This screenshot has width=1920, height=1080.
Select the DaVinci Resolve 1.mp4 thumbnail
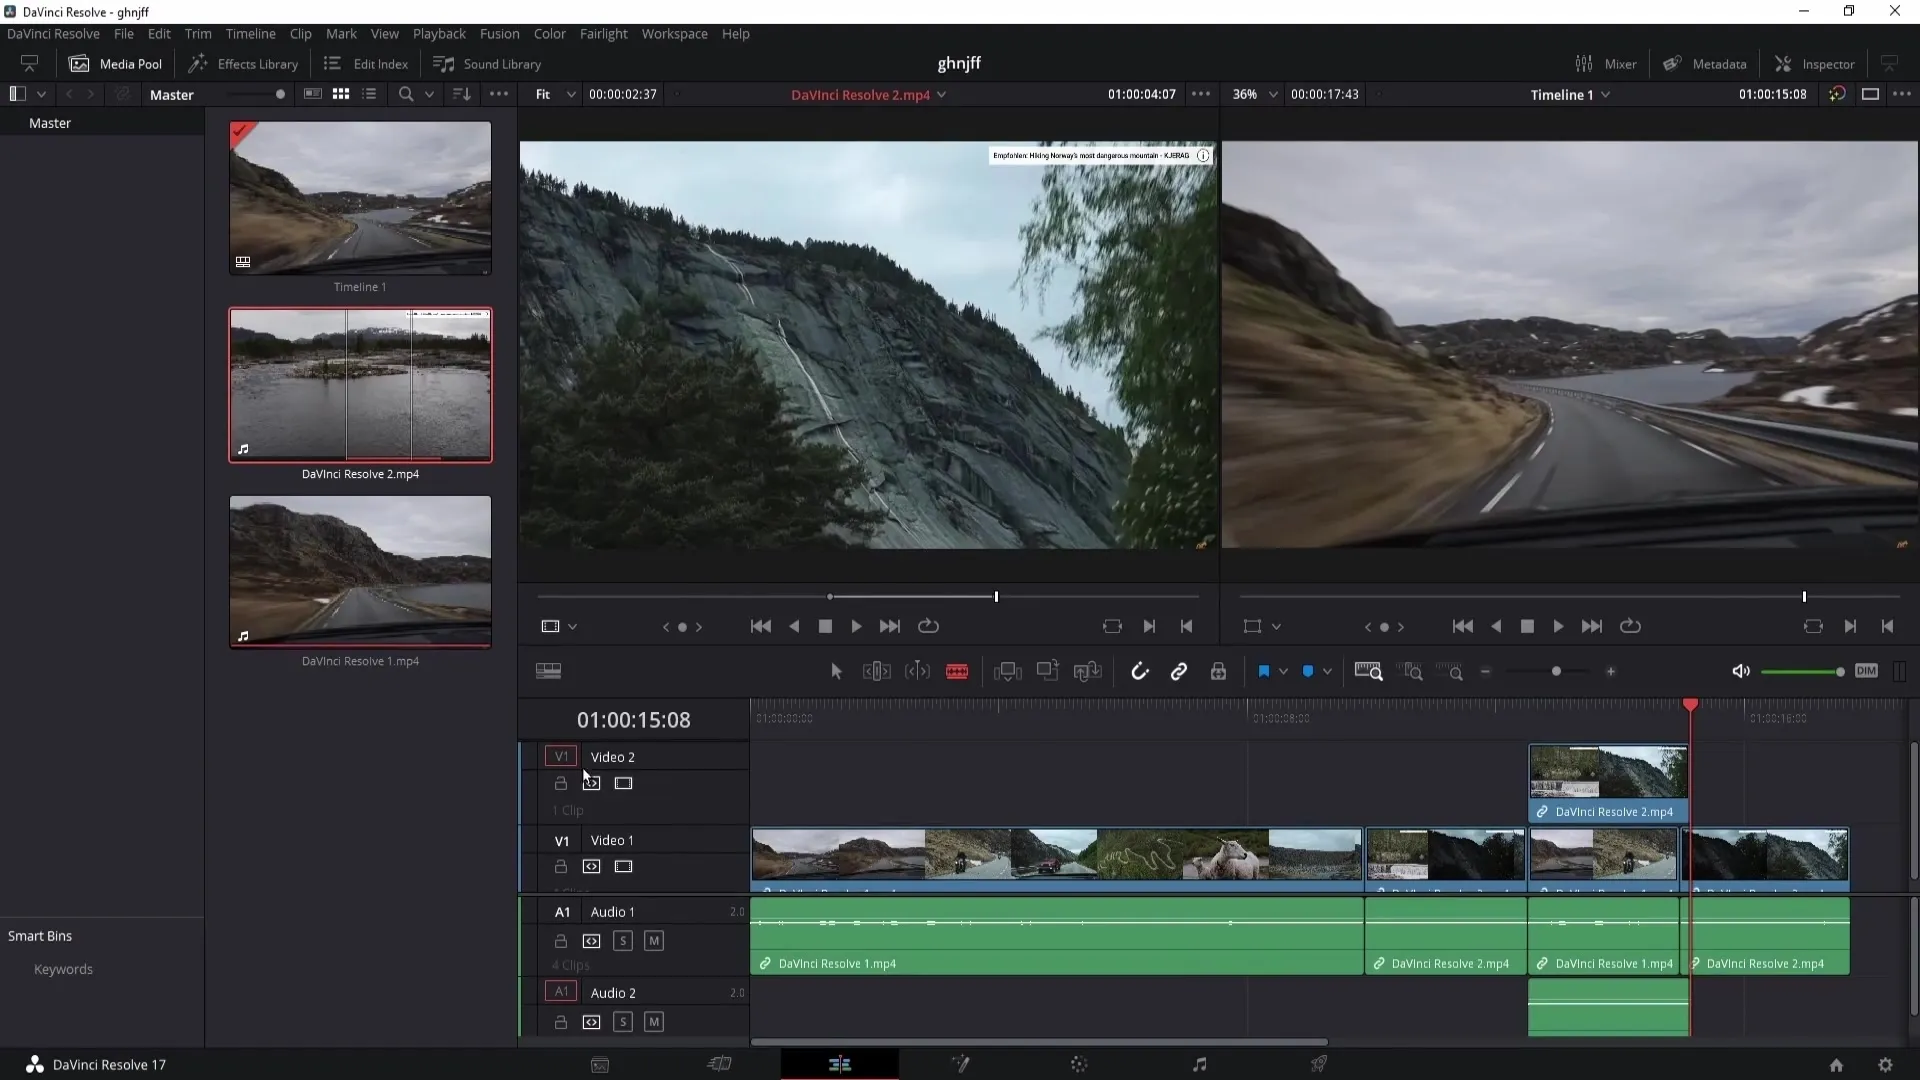(x=360, y=572)
